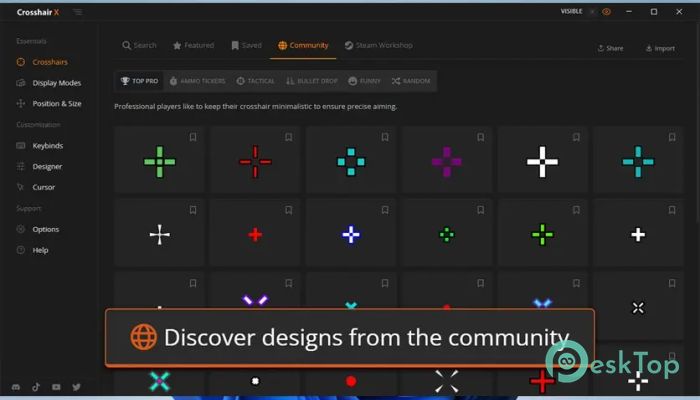Select the purple plus crosshair
Image resolution: width=700 pixels, height=400 pixels.
[447, 162]
